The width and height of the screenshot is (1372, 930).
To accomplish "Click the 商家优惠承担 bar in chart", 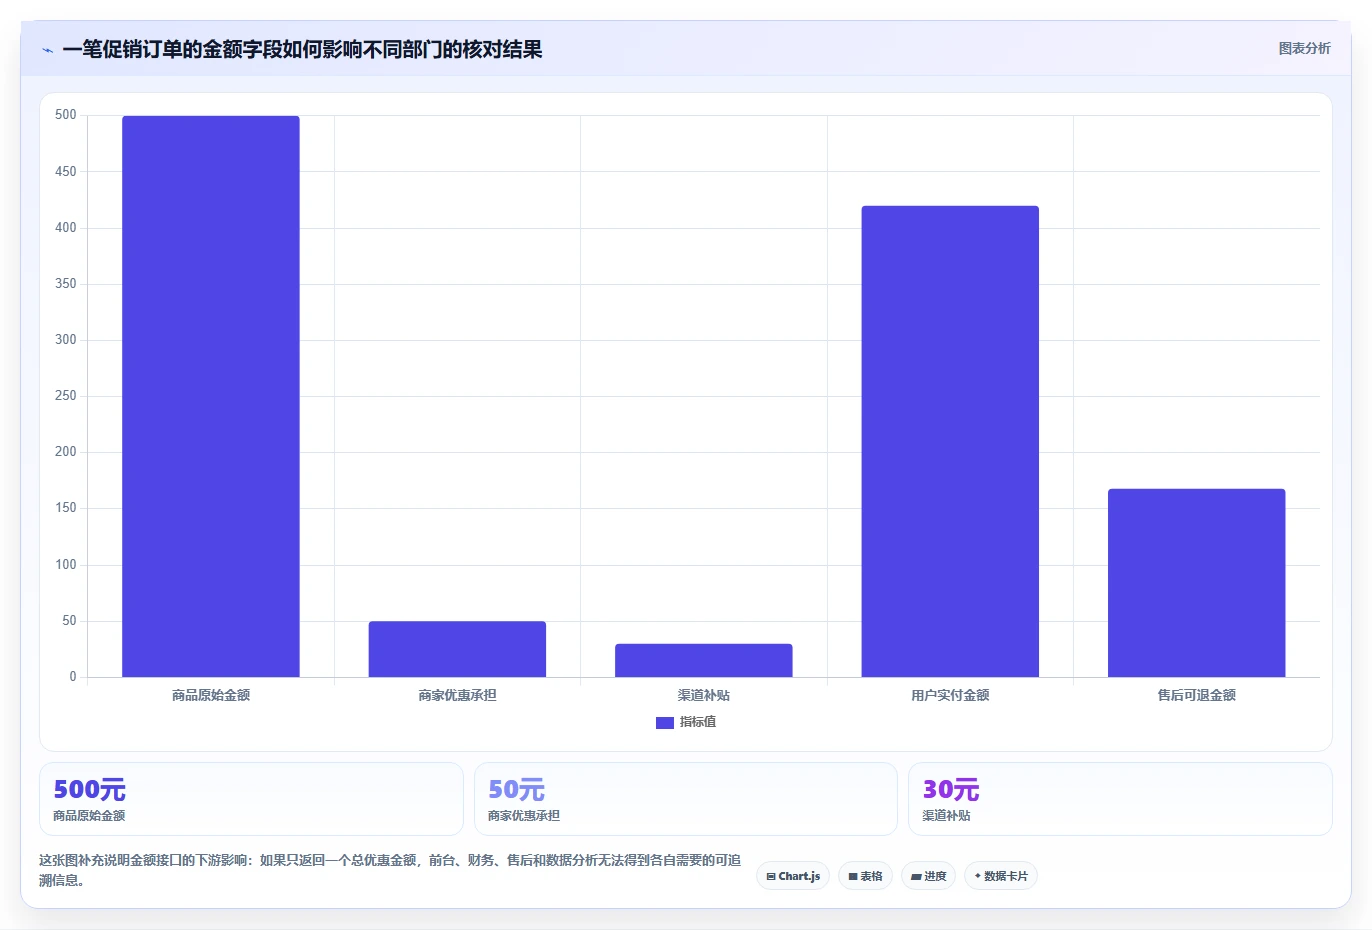I will [x=457, y=649].
